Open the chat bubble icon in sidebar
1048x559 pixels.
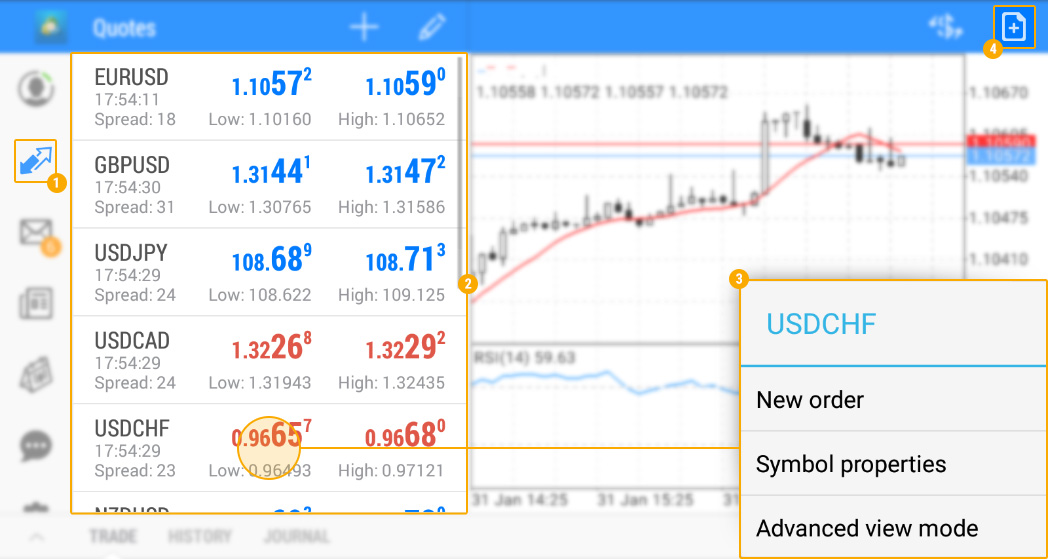click(x=36, y=443)
